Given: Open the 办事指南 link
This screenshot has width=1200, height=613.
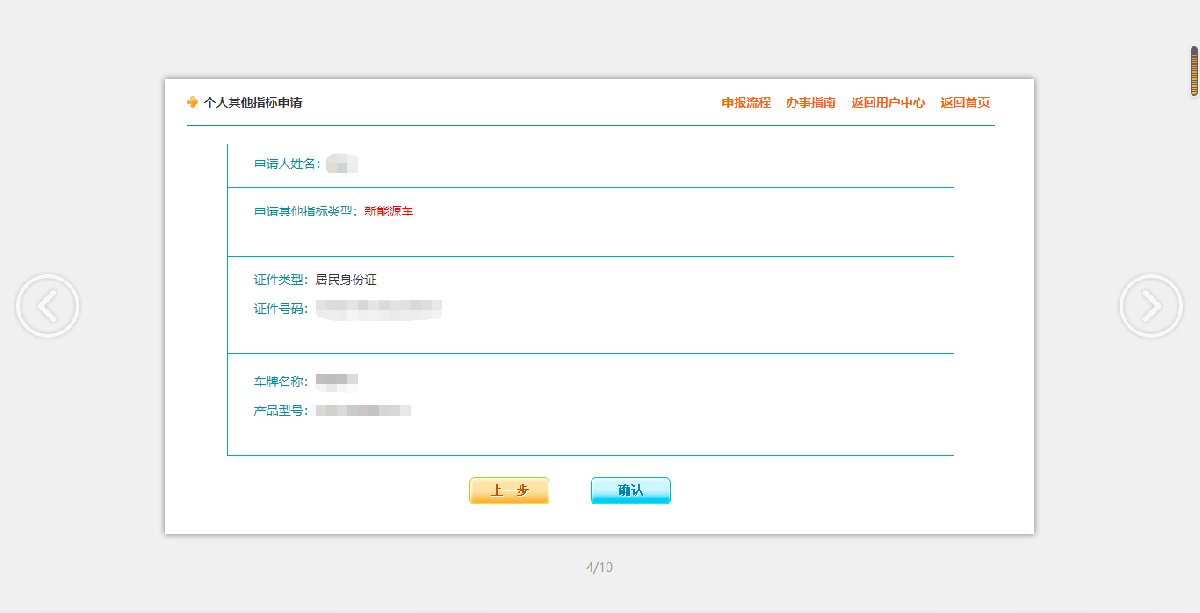Looking at the screenshot, I should point(810,103).
